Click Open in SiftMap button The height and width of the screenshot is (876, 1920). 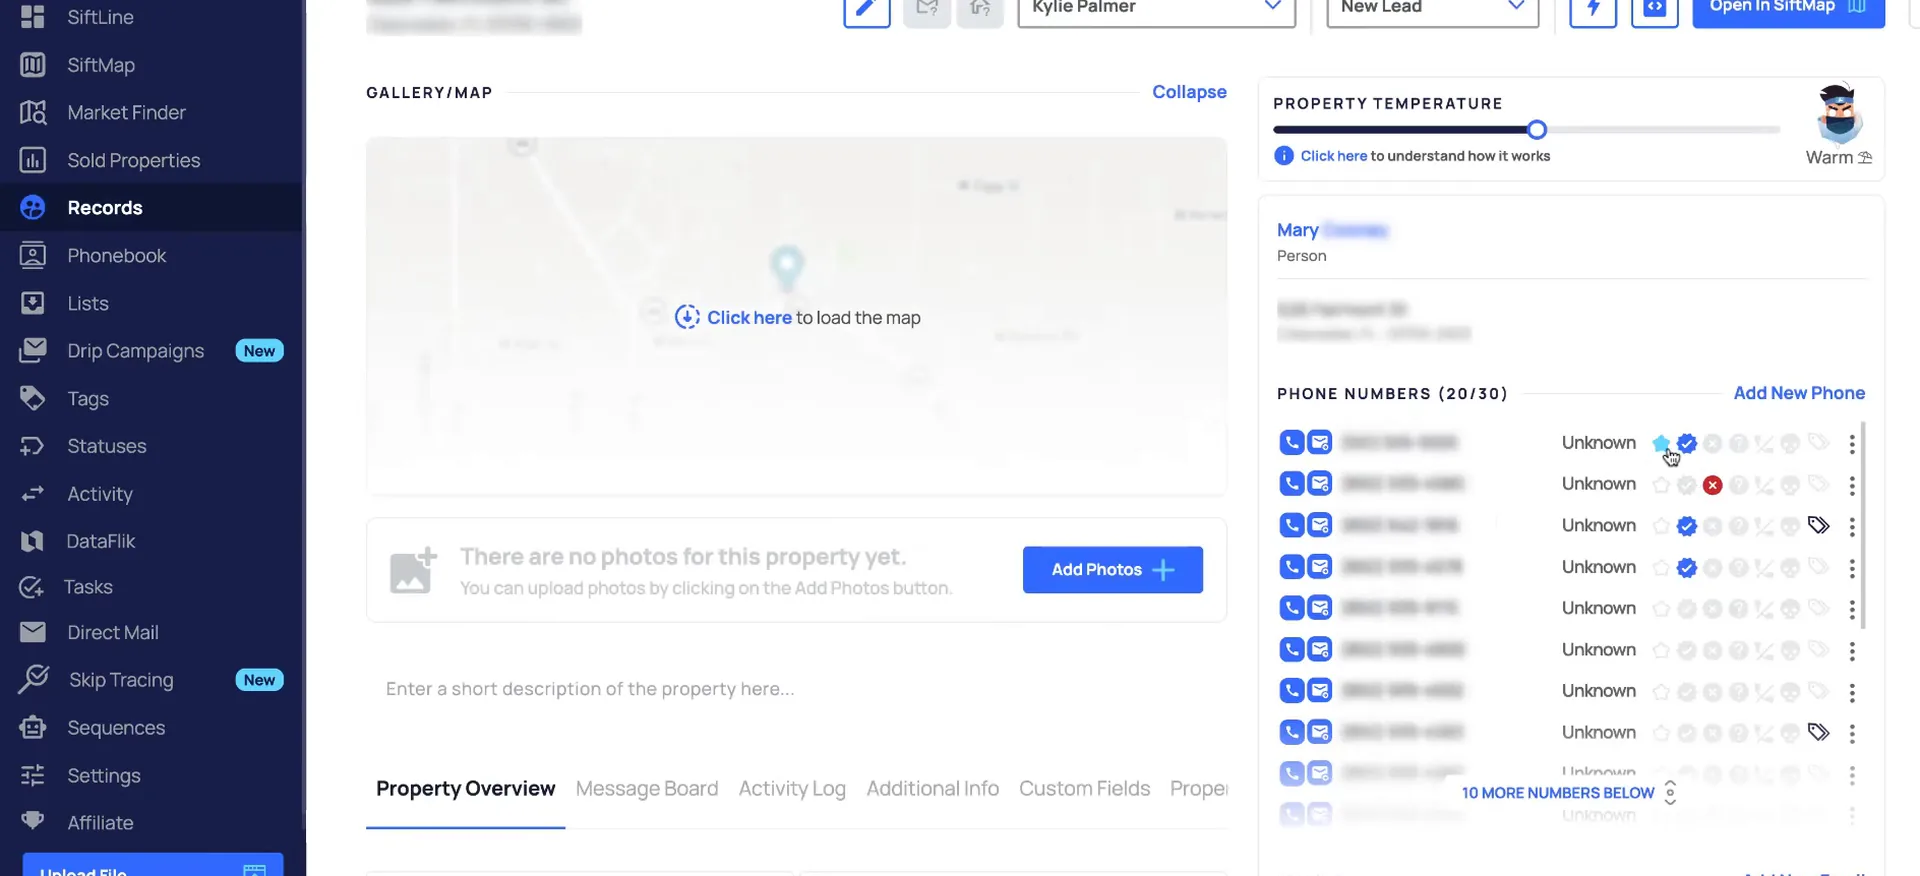[x=1788, y=8]
